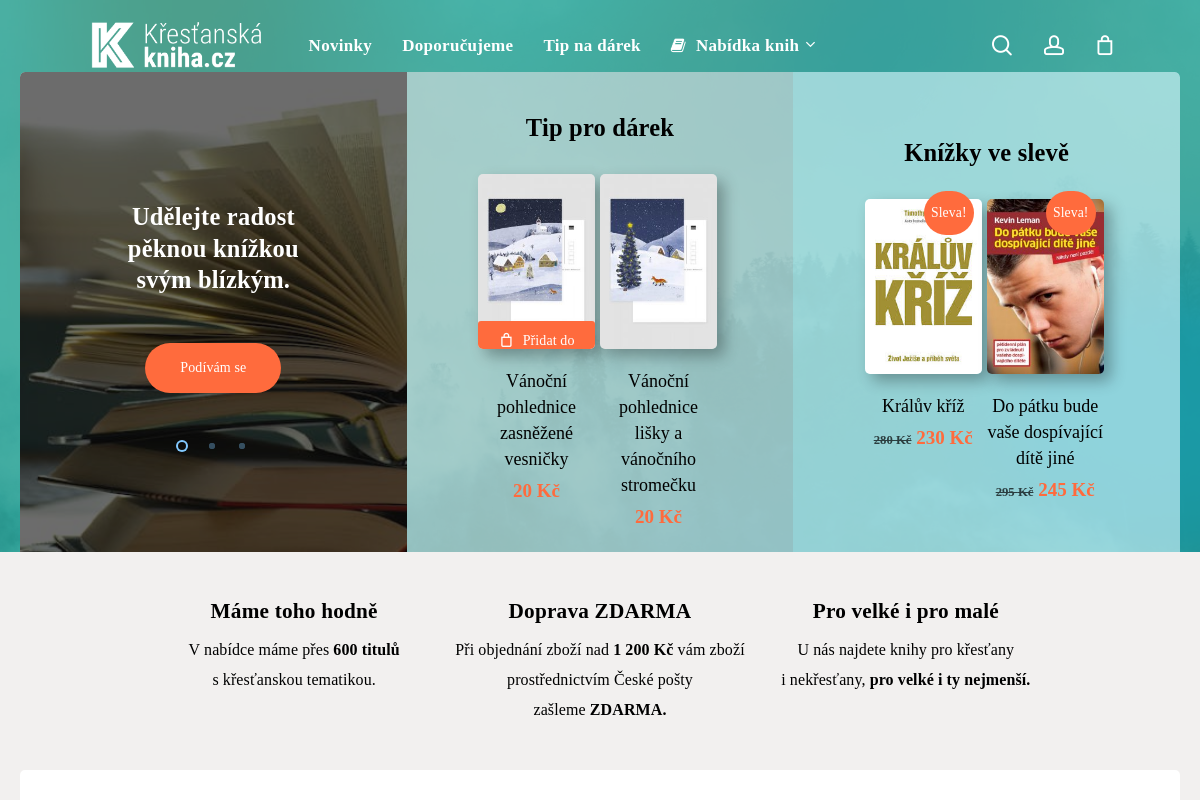The height and width of the screenshot is (800, 1200).
Task: Open the Doporučujeme menu item
Action: pos(457,45)
